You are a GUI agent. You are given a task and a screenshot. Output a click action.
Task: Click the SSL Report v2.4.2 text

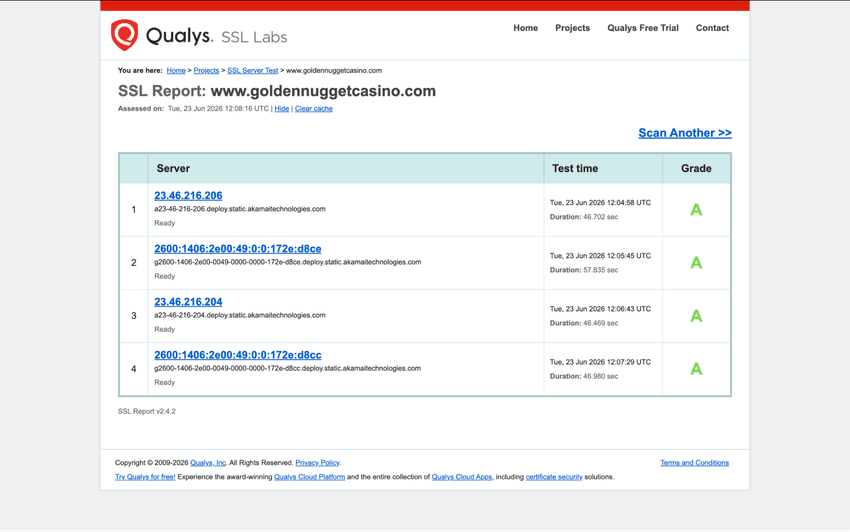pos(147,411)
